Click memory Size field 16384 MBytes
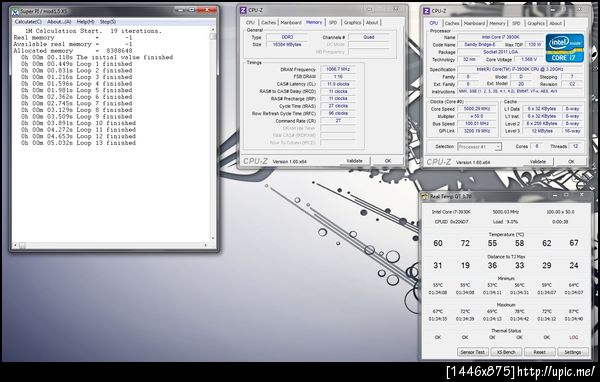The height and width of the screenshot is (382, 600). click(287, 44)
